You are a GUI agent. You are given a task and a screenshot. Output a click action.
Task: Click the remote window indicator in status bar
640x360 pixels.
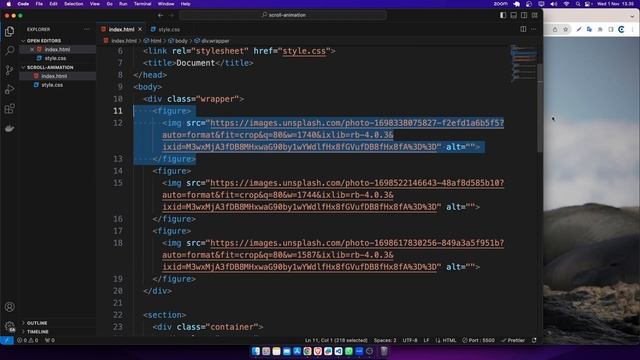tap(7, 340)
